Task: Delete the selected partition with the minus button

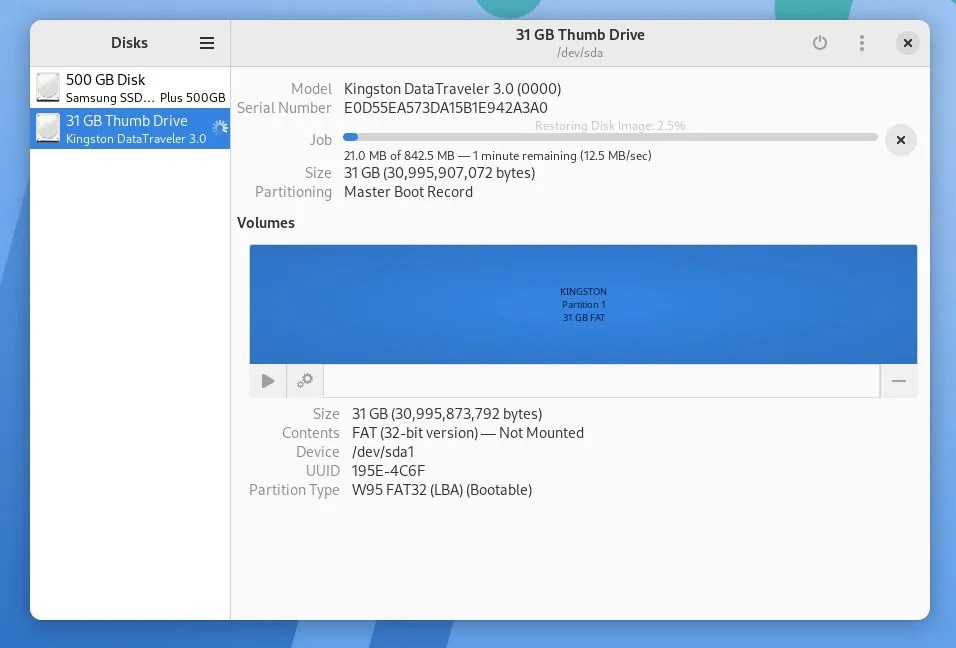Action: 898,380
